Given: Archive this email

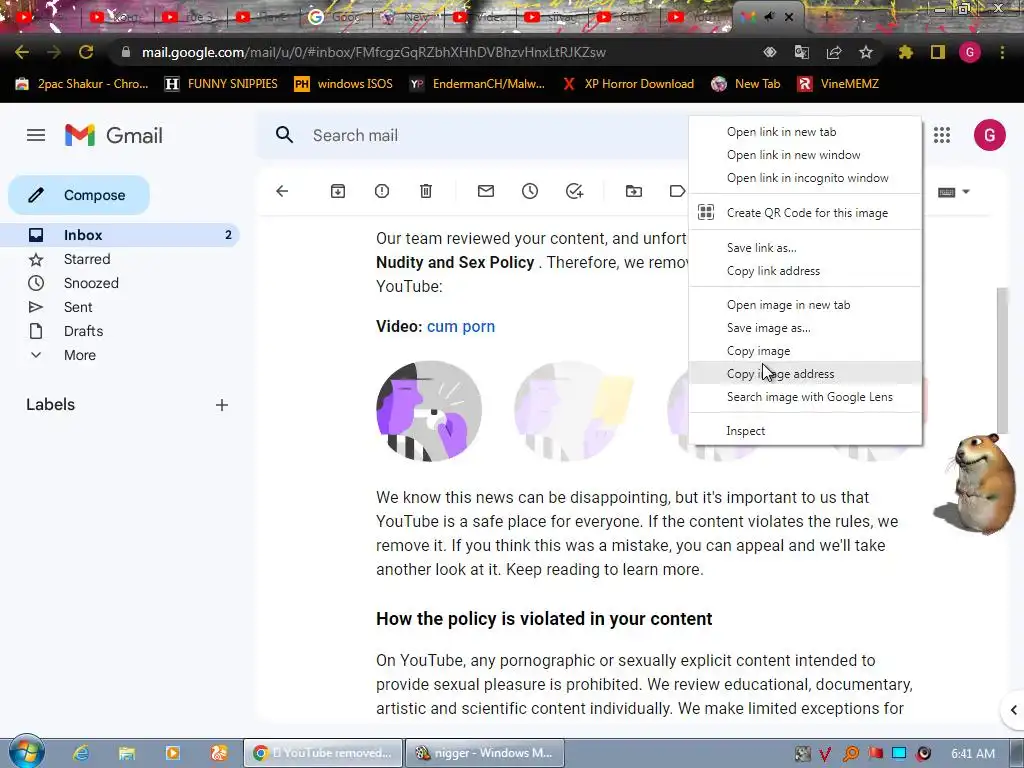Looking at the screenshot, I should pos(338,191).
